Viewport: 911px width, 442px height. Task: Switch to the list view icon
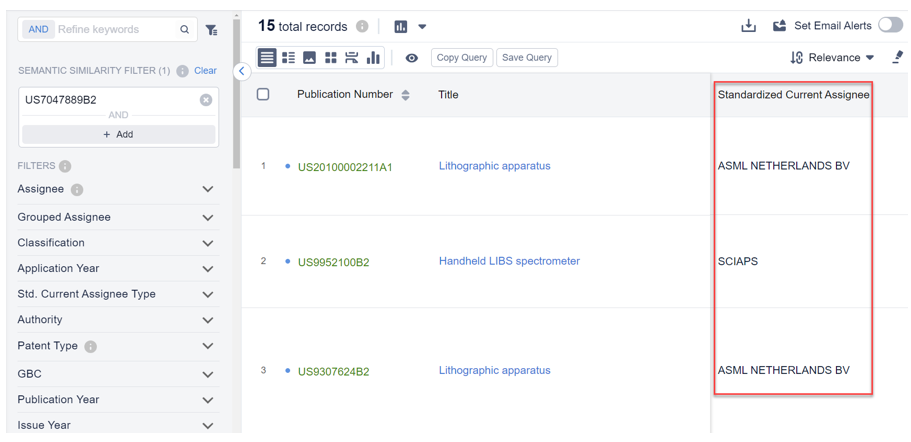coord(288,58)
